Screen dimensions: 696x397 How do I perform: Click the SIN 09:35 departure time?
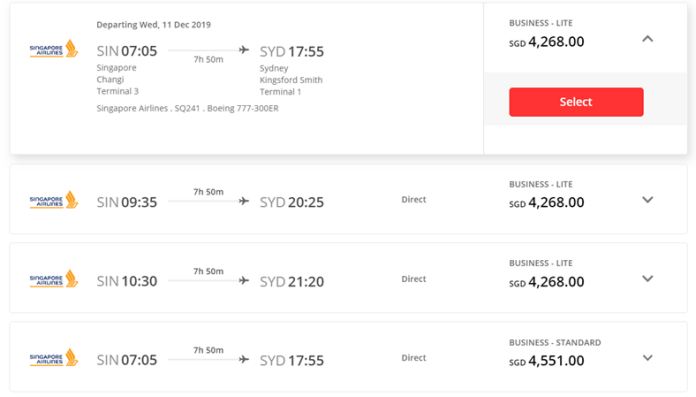pyautogui.click(x=127, y=202)
